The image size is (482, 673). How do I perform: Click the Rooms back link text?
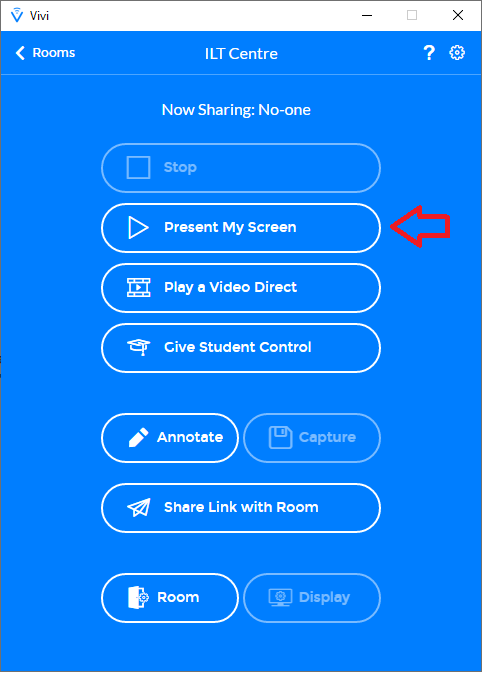[x=54, y=53]
